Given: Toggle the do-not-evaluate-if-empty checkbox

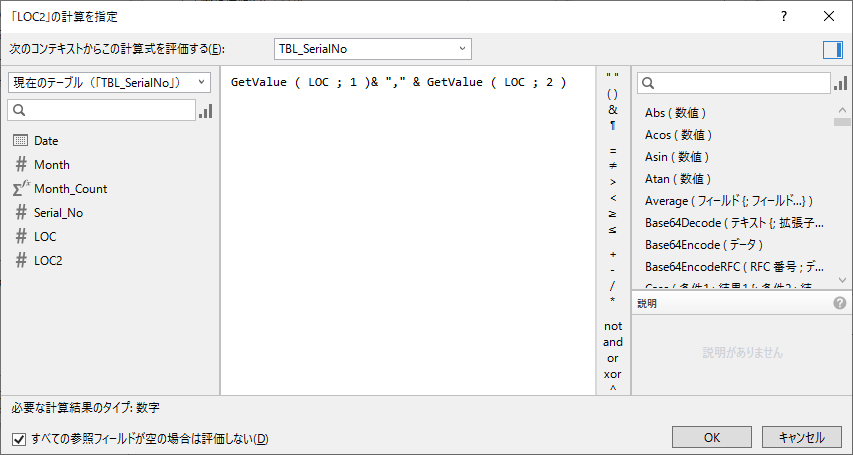Looking at the screenshot, I should pos(19,439).
